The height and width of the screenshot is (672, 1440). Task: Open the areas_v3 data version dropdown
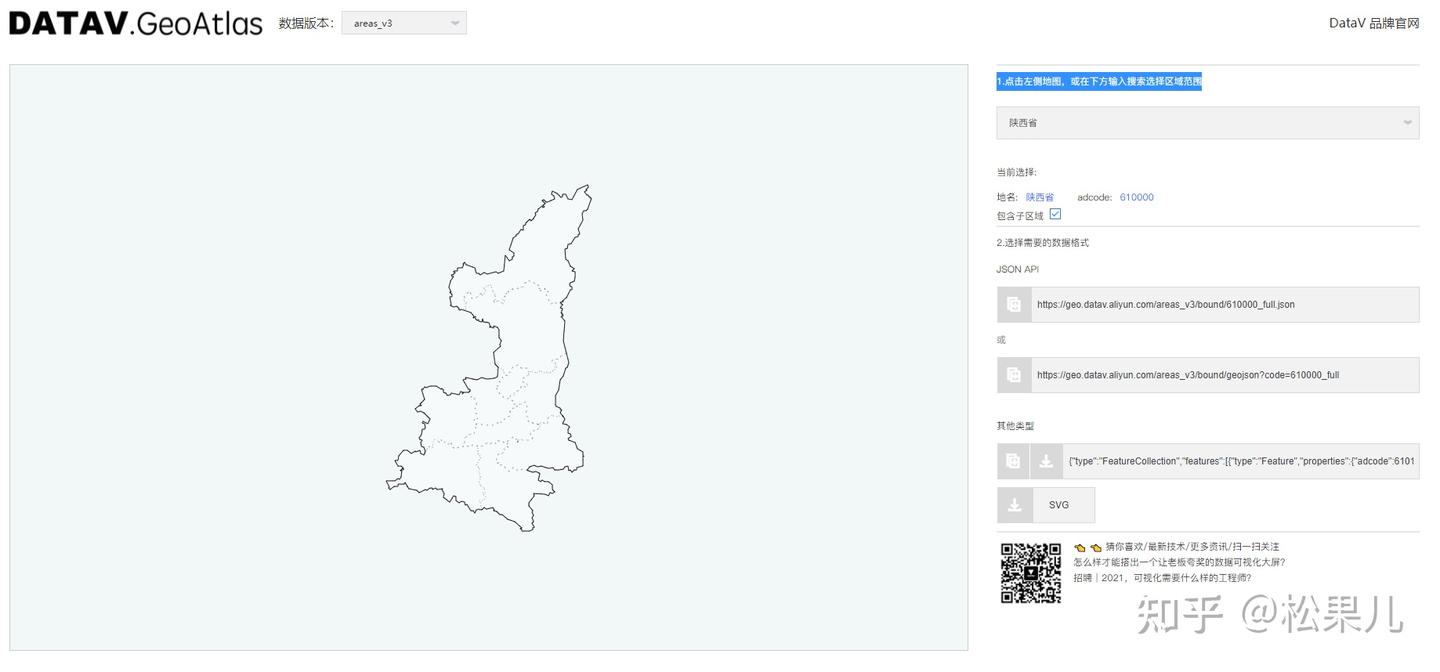coord(403,22)
